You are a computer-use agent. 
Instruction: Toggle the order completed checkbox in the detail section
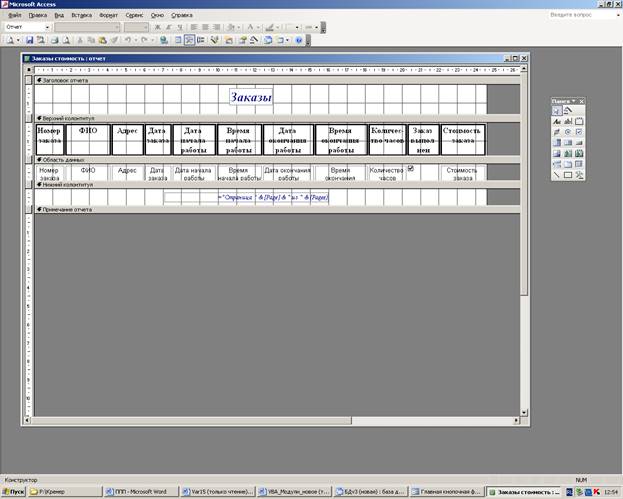[x=411, y=169]
